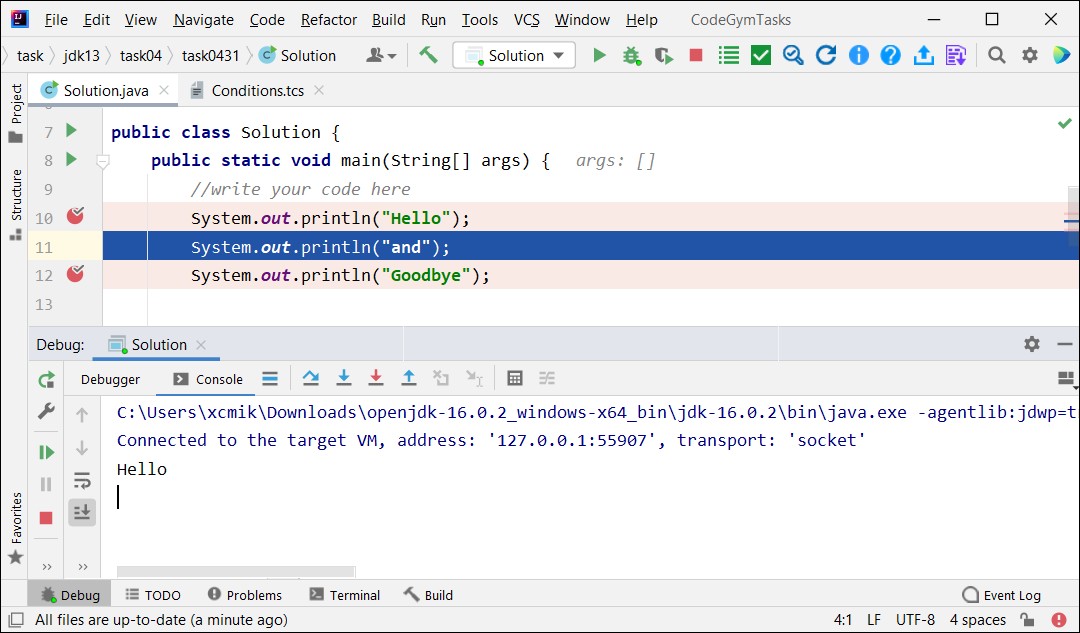Close the Solution.java tab
This screenshot has width=1080, height=633.
point(164,90)
